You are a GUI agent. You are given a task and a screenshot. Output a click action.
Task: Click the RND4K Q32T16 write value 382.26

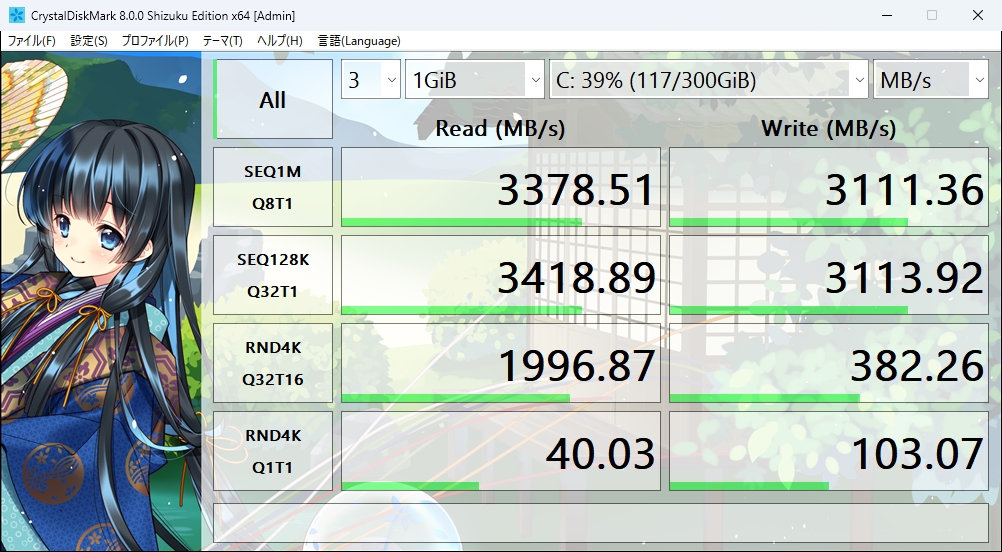[829, 363]
